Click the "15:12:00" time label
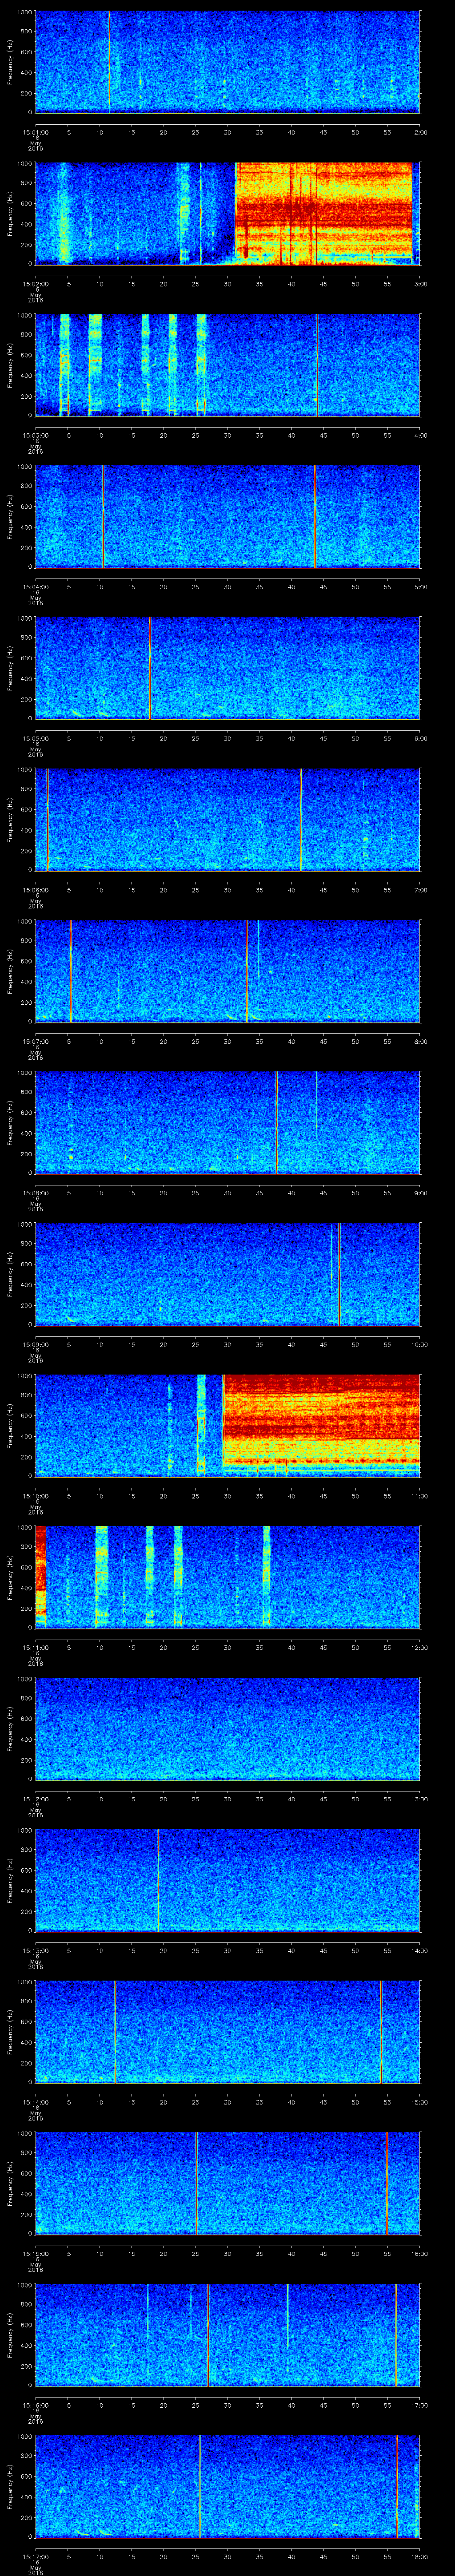 [x=35, y=1799]
